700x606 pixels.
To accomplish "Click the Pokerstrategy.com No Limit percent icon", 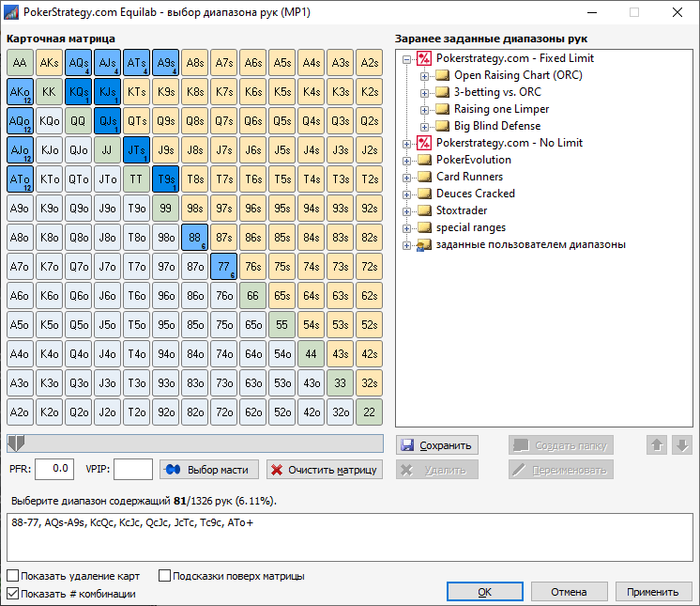I will (424, 143).
